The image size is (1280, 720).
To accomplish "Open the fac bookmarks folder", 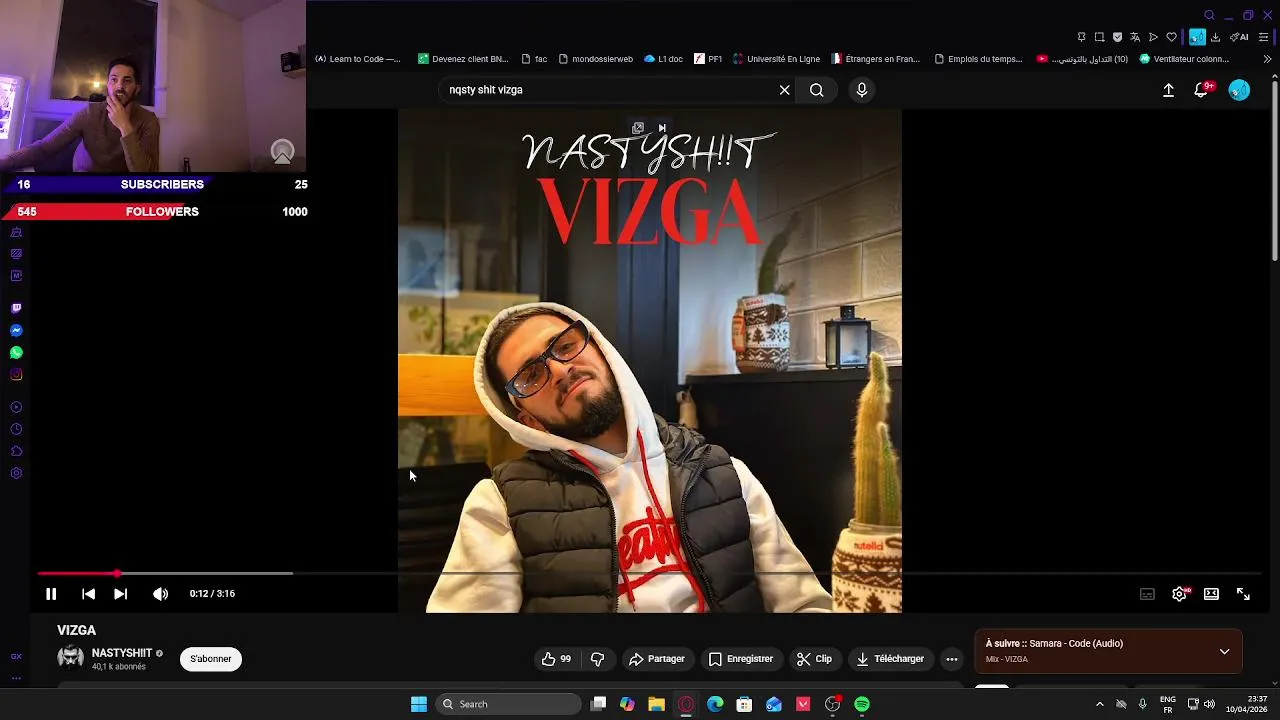I will pos(534,59).
